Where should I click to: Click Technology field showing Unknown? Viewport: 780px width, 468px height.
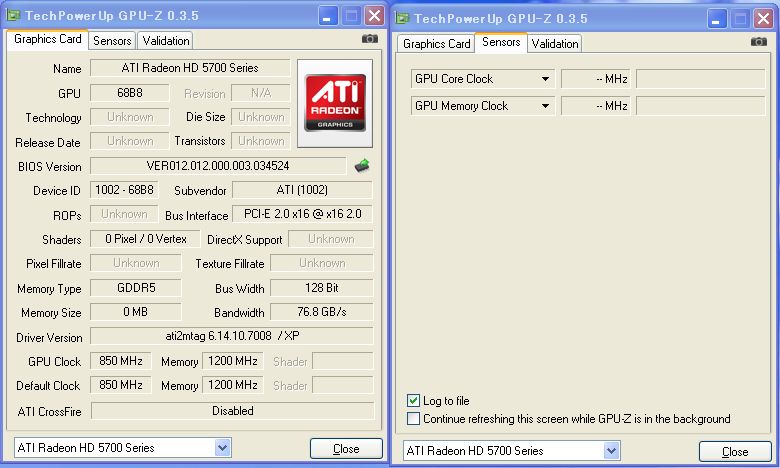[130, 117]
